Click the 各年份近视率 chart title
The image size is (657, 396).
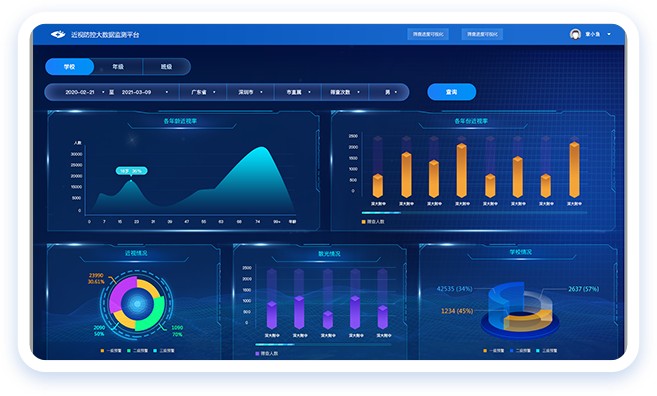tap(471, 121)
